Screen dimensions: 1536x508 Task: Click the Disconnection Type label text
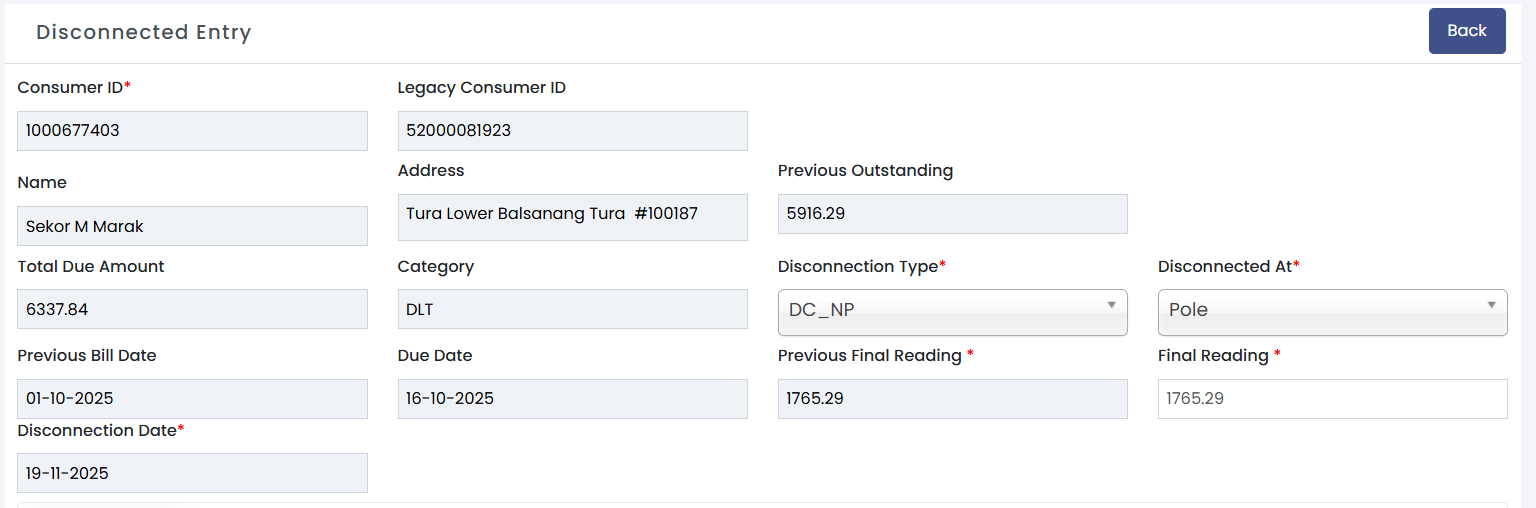pyautogui.click(x=858, y=267)
